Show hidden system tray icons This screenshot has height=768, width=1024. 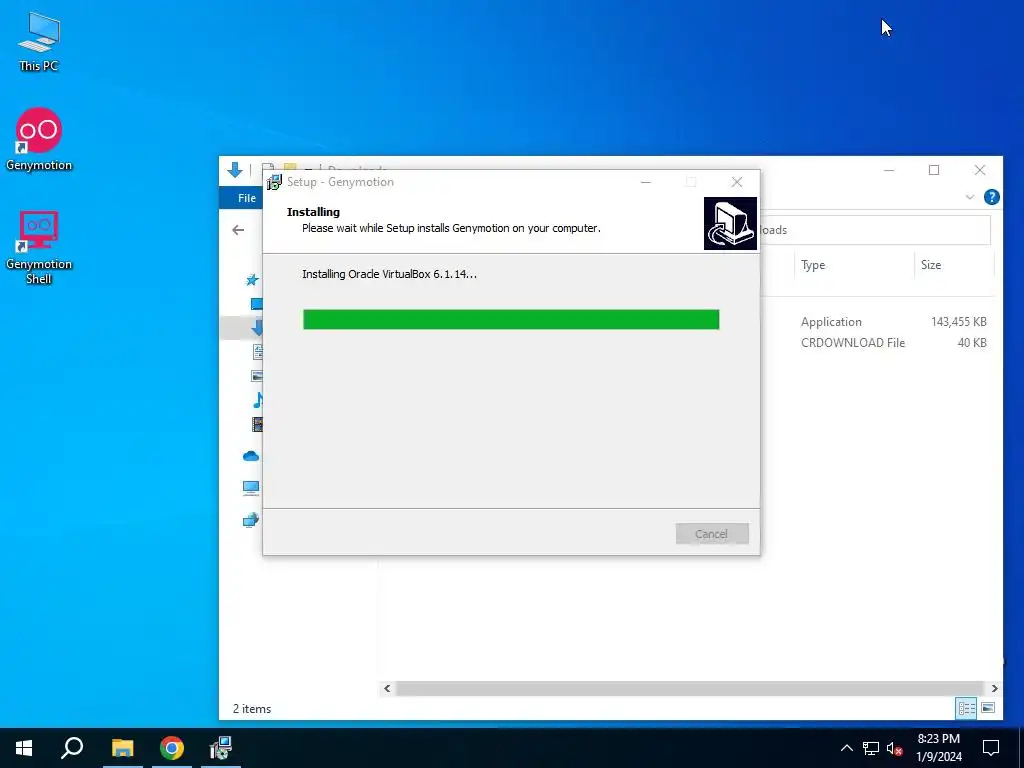point(846,748)
